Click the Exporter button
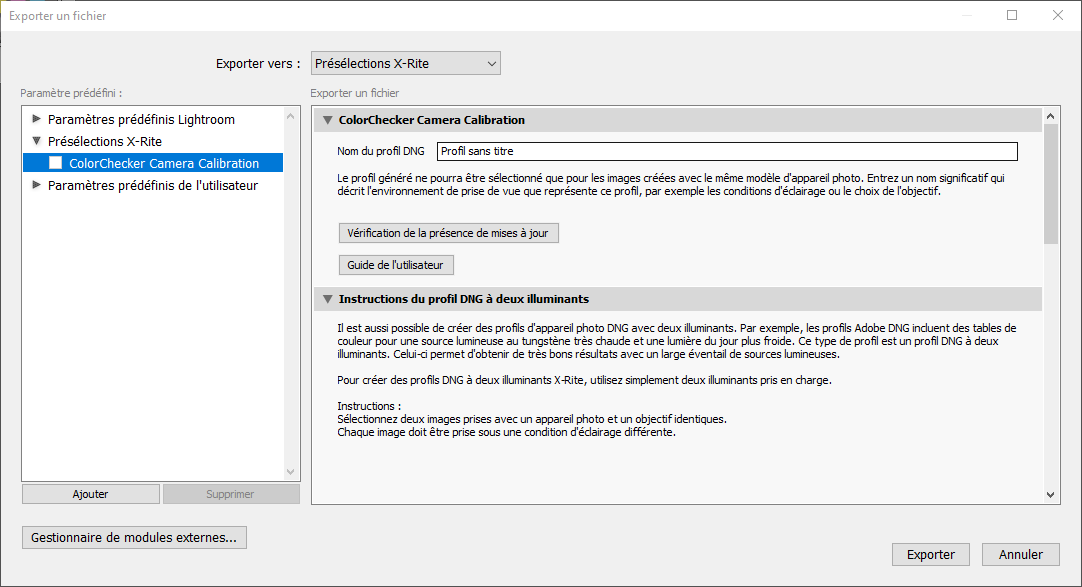 click(931, 555)
